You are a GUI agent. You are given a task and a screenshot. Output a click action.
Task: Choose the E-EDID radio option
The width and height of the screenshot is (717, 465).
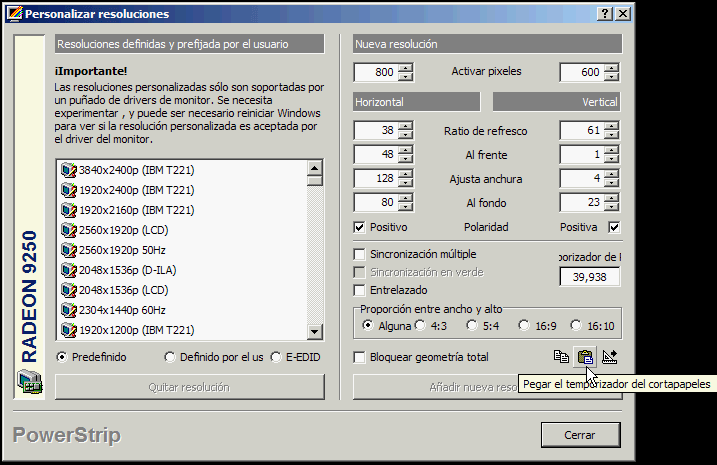pyautogui.click(x=276, y=357)
